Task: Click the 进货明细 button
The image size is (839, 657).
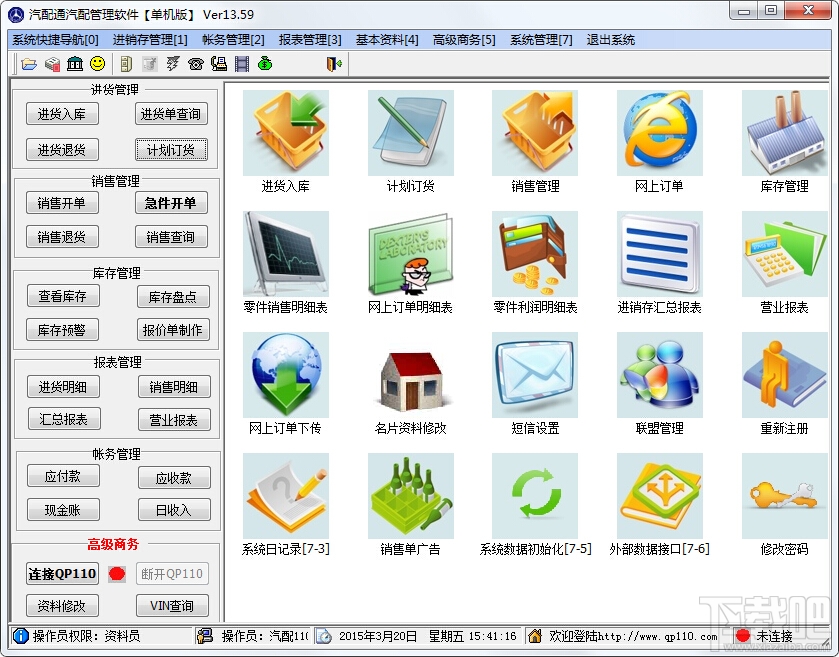Action: (63, 387)
